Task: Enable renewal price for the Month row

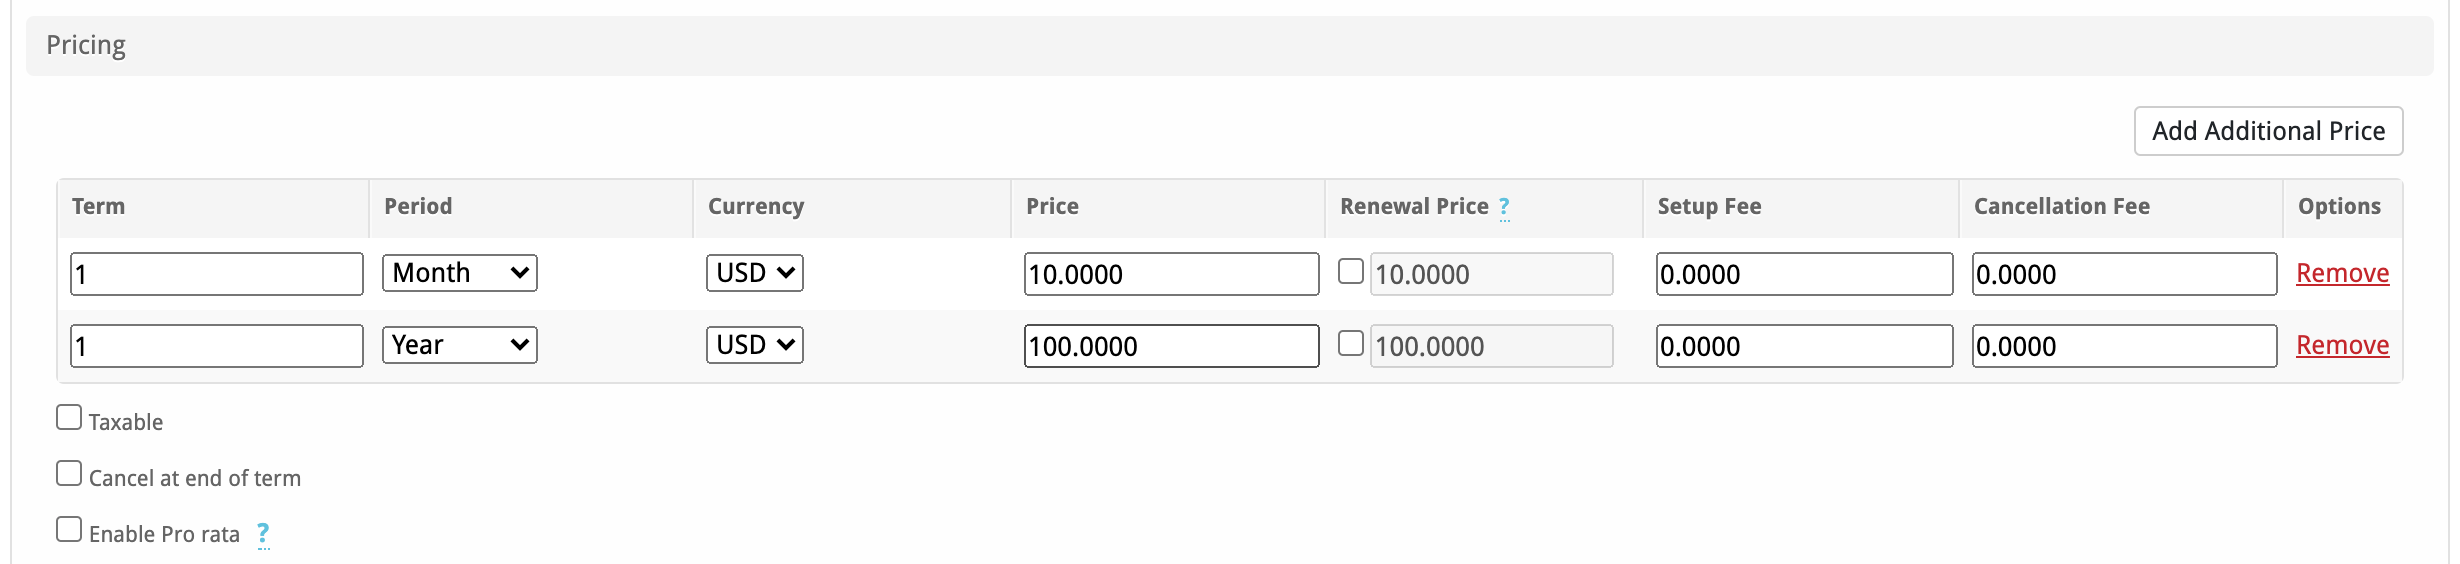Action: (x=1351, y=272)
